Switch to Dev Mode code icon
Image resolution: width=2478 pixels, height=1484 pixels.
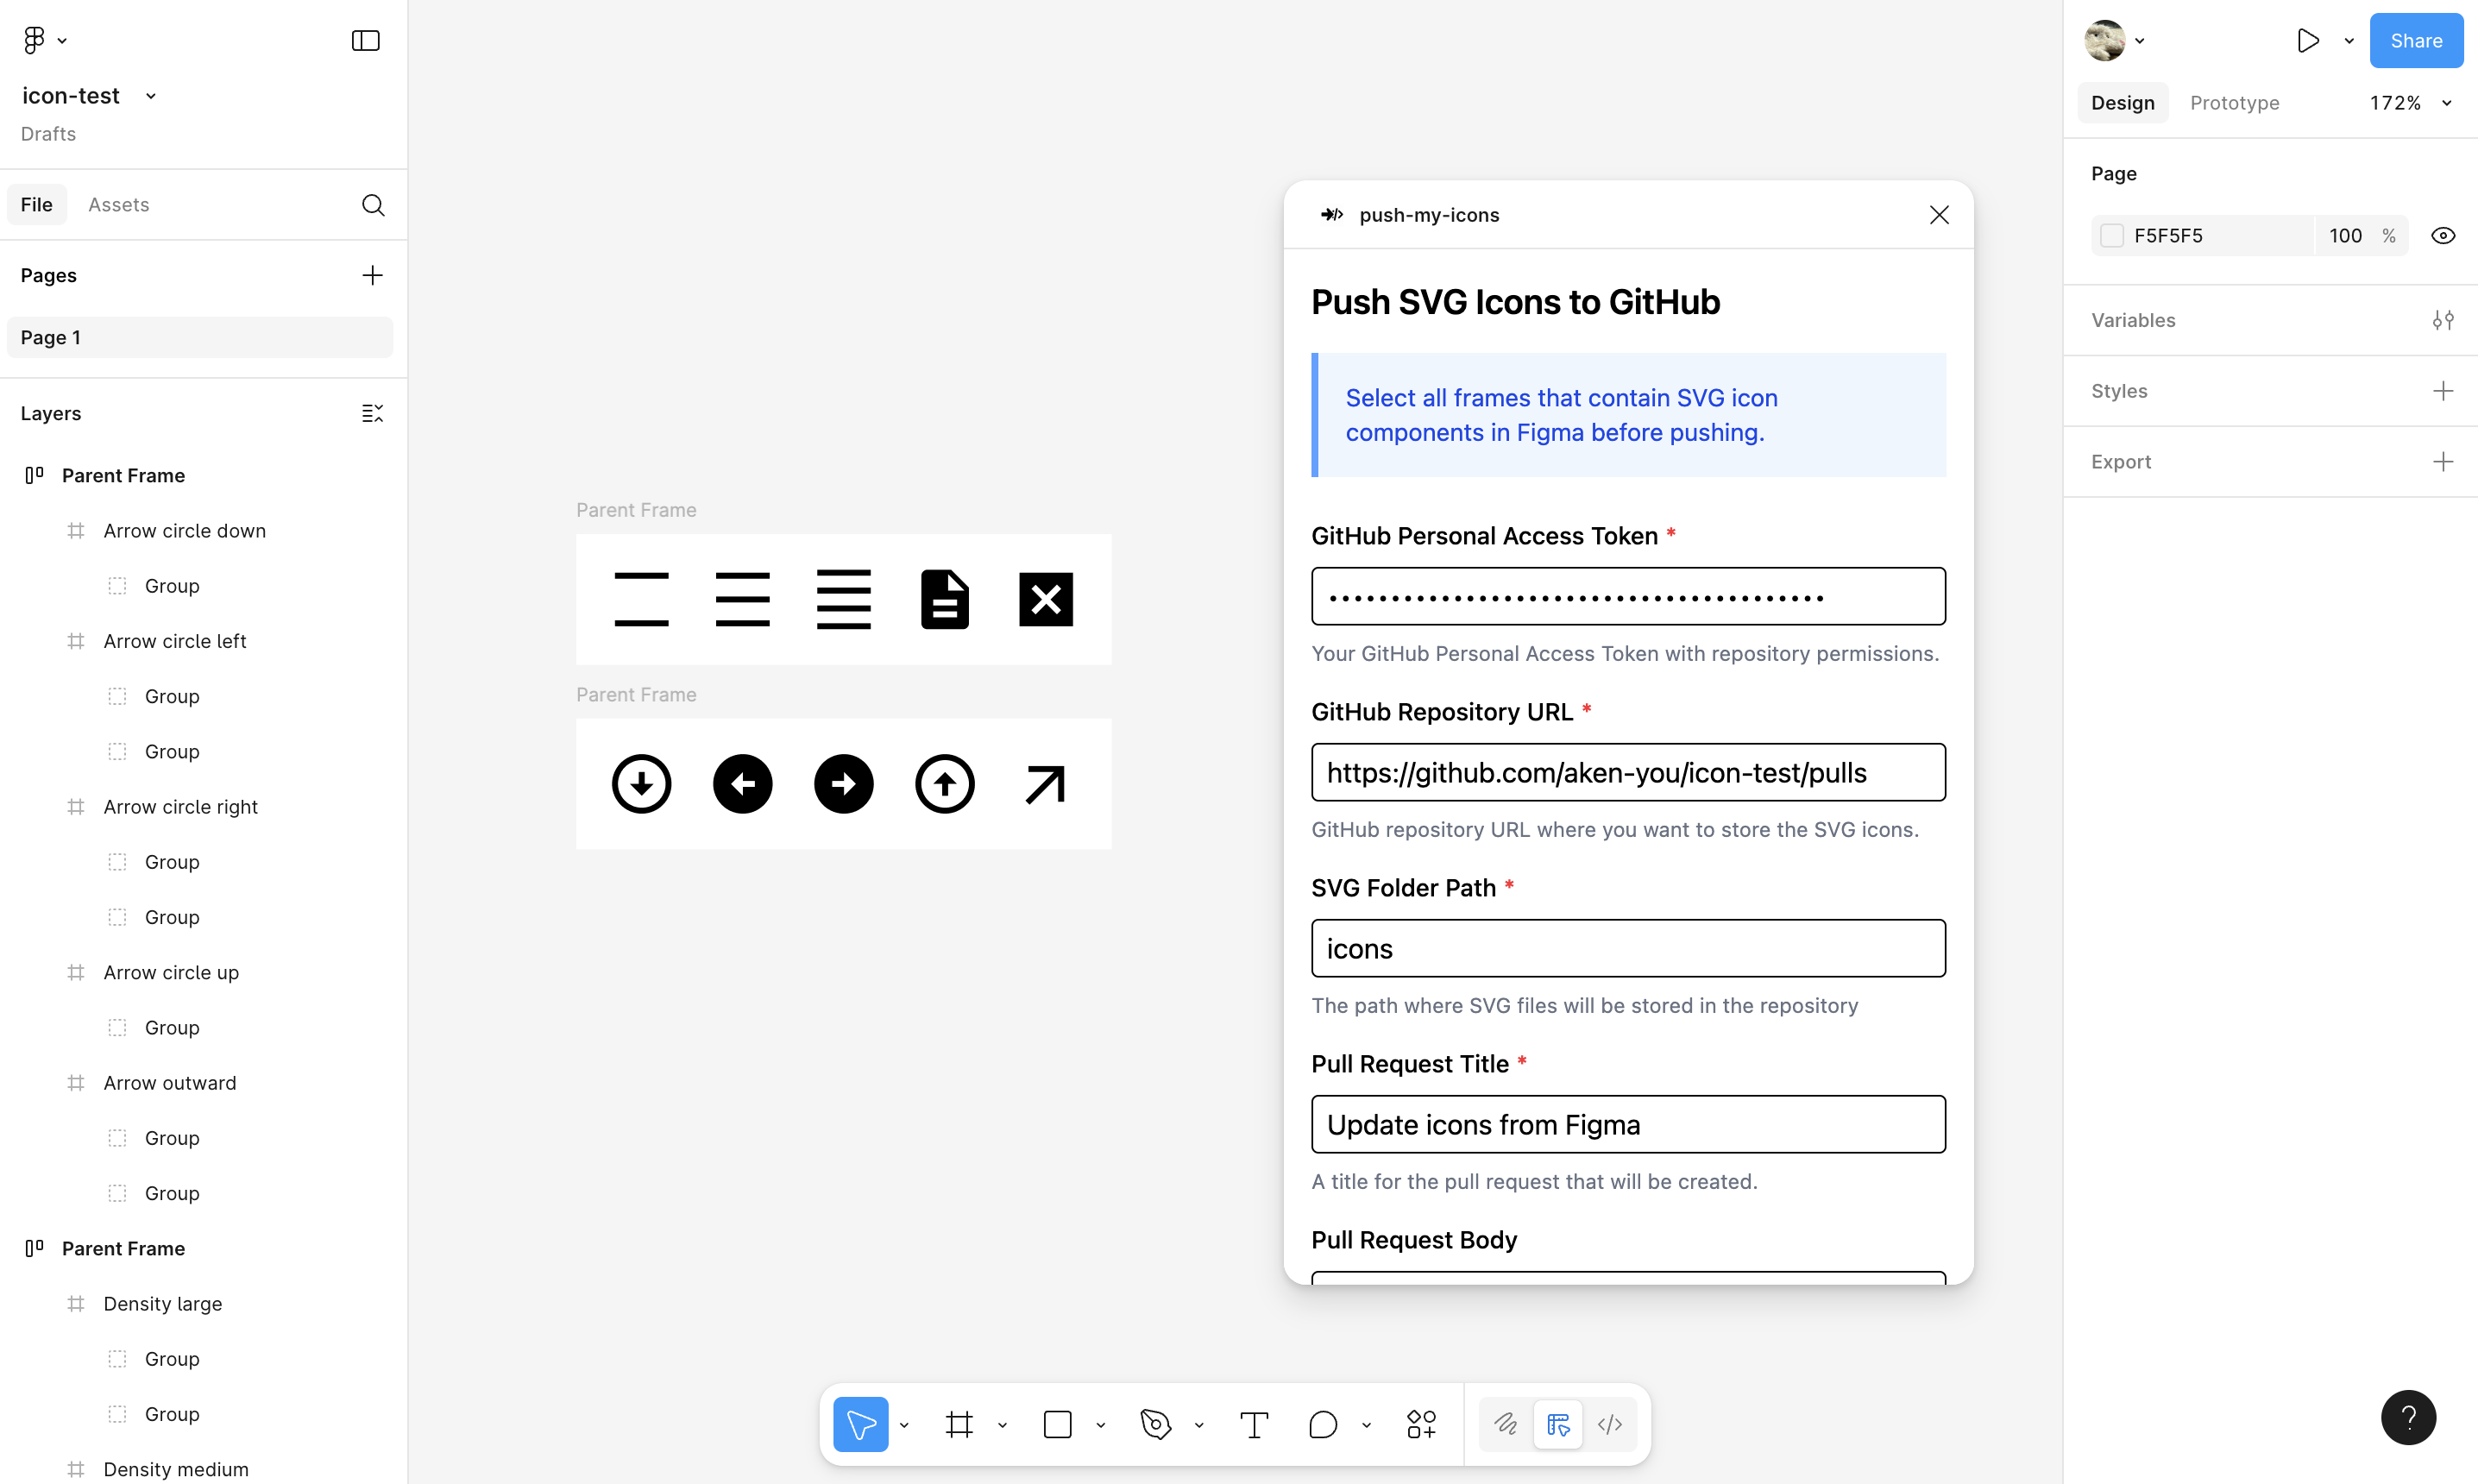pos(1610,1424)
